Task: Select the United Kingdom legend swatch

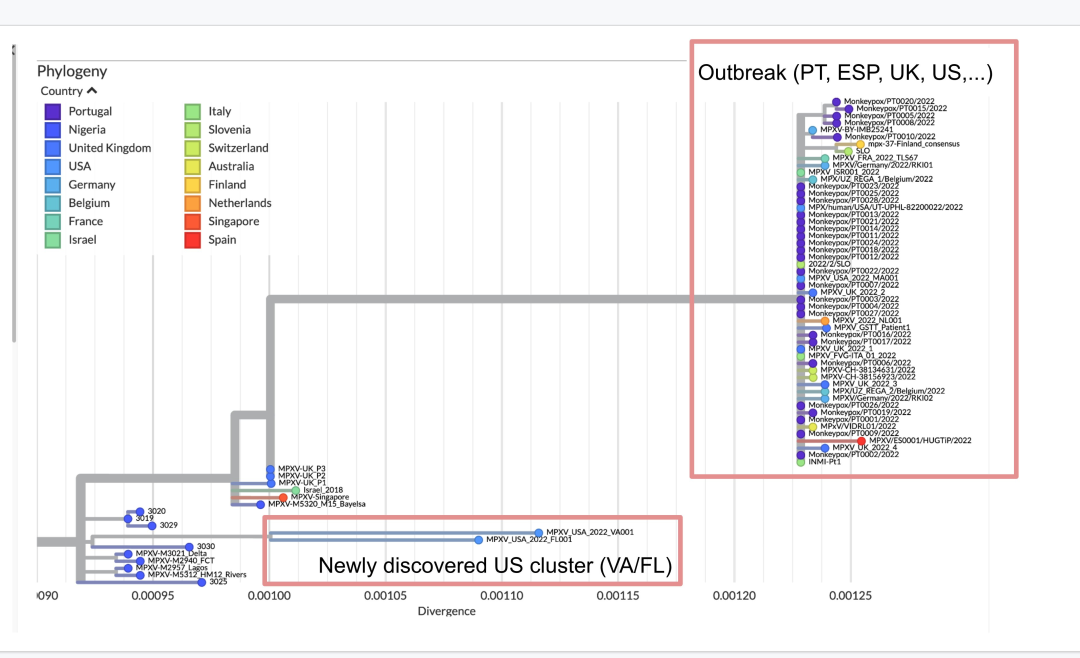Action: (52, 147)
